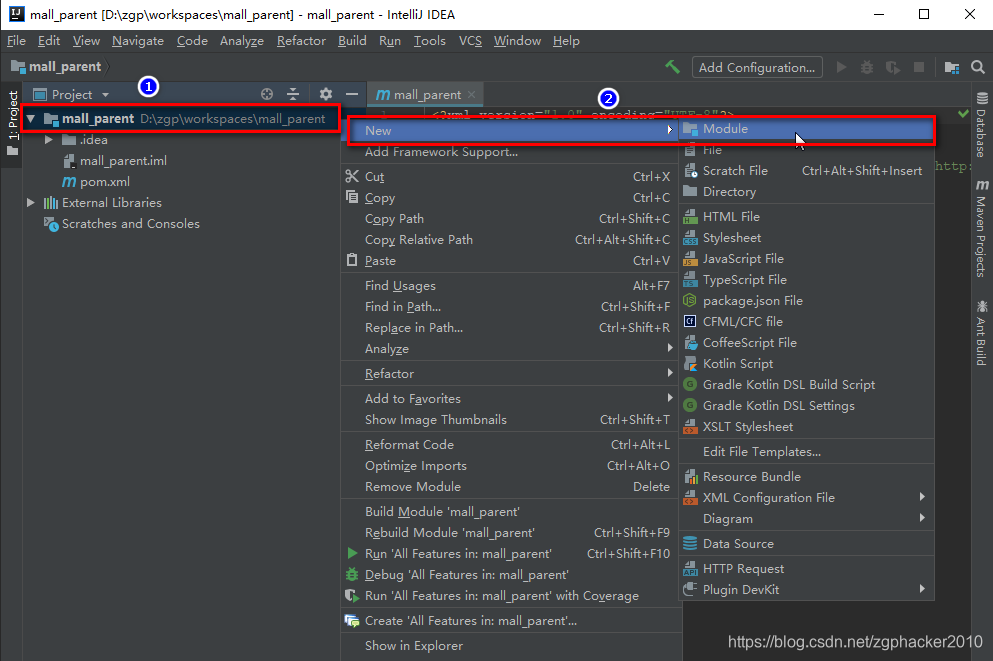Image resolution: width=993 pixels, height=661 pixels.
Task: Select CFML/CFC file option
Action: pyautogui.click(x=806, y=322)
